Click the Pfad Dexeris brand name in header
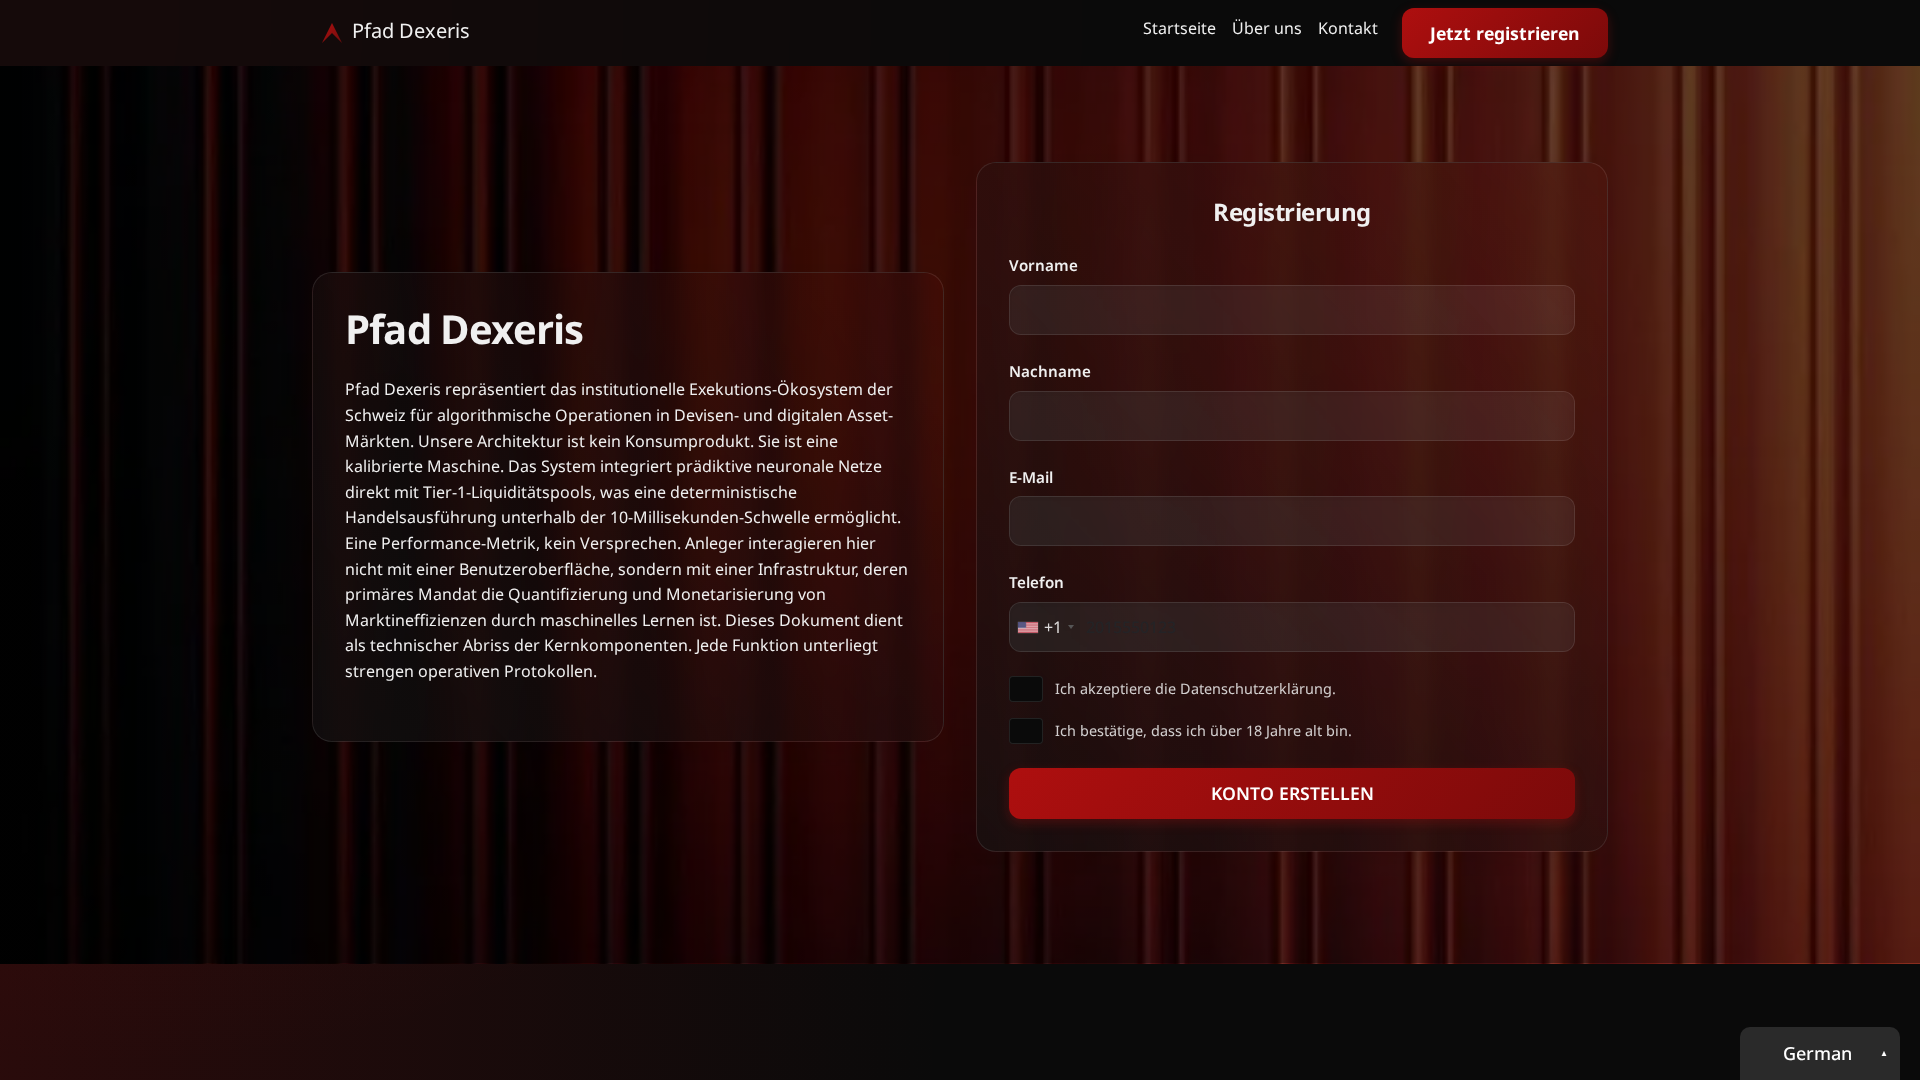The height and width of the screenshot is (1080, 1920). pyautogui.click(x=410, y=31)
